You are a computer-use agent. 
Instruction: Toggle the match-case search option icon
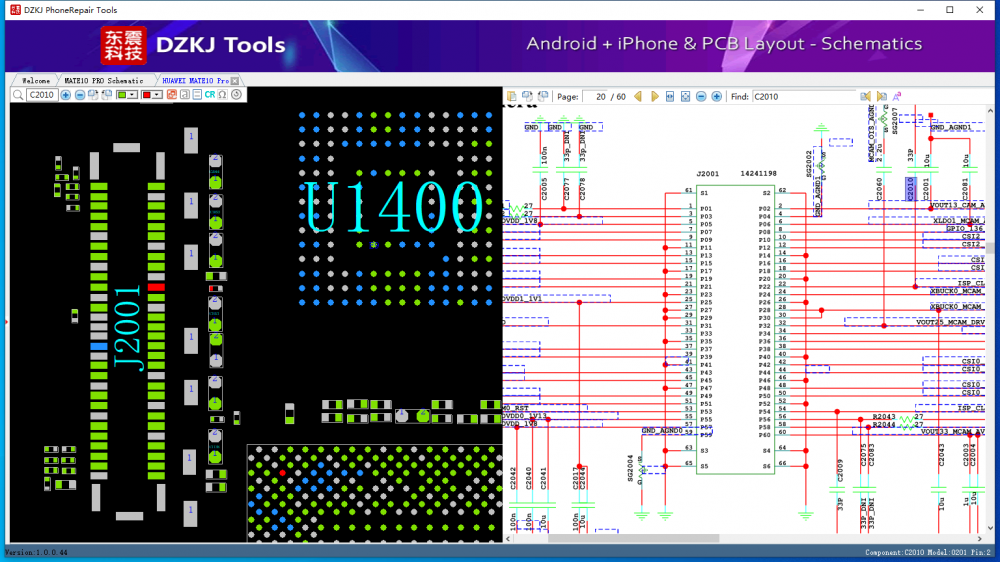[x=895, y=97]
